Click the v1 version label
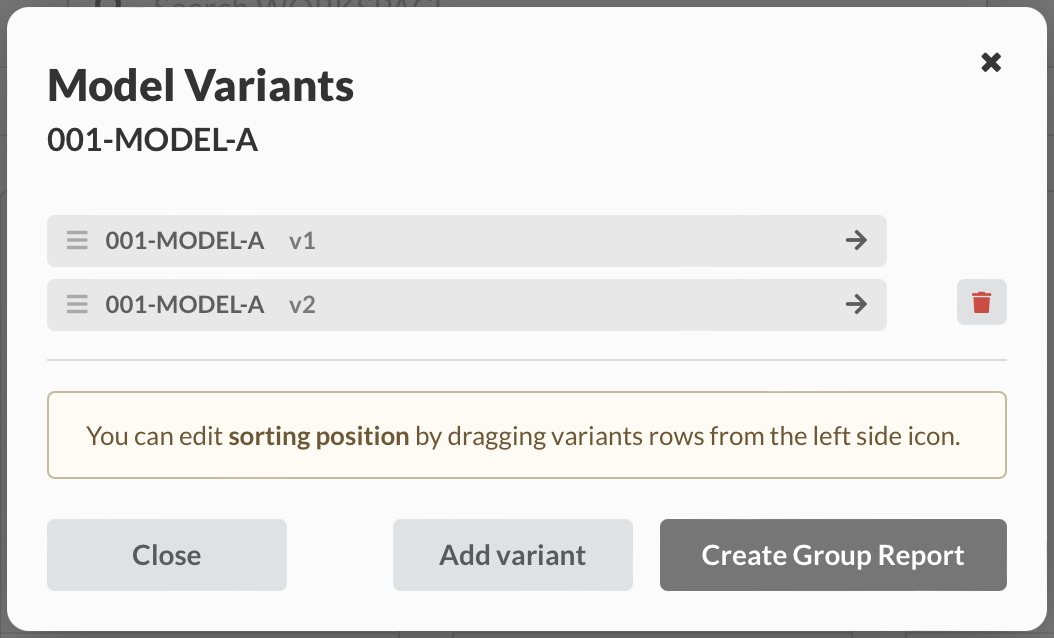 (x=302, y=241)
